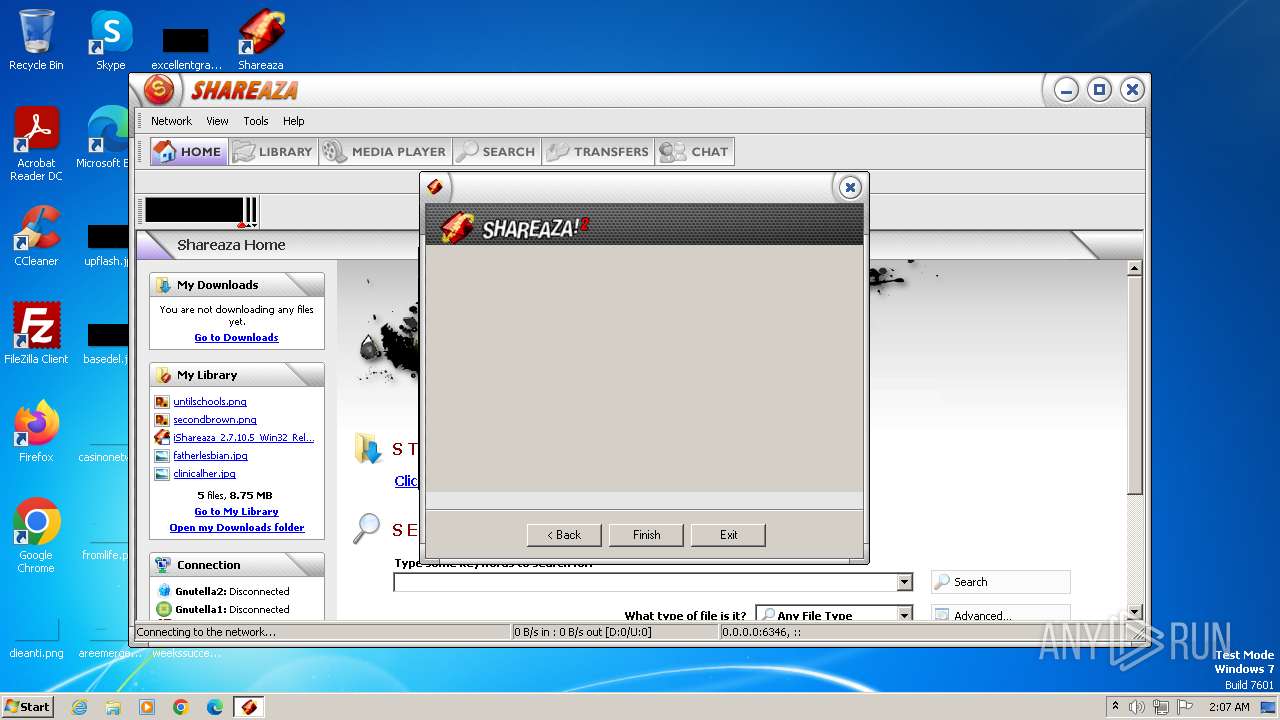Open secondbrown.png from My Library
Screen dimensions: 1280x720
(215, 420)
